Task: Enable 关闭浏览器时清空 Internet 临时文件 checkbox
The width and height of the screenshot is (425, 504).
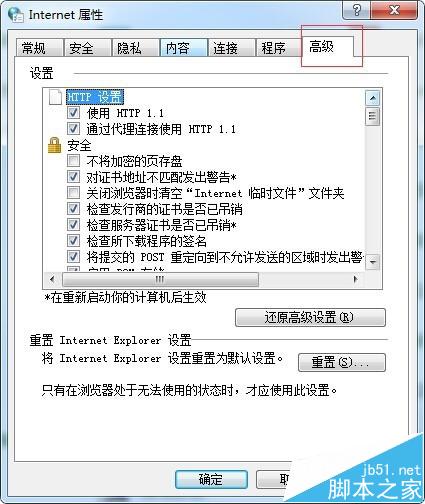Action: click(x=73, y=193)
